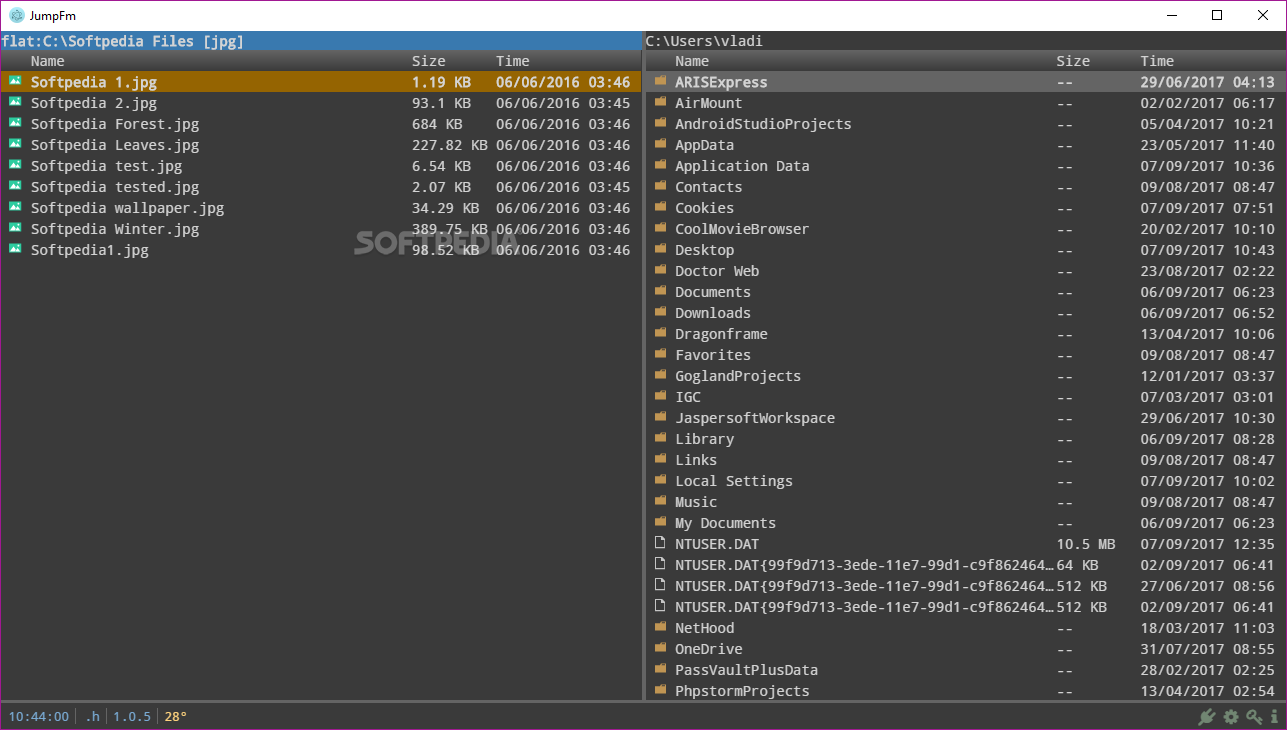Click the image icon of Softpedia 2.jpg
This screenshot has height=730, width=1287.
click(15, 102)
